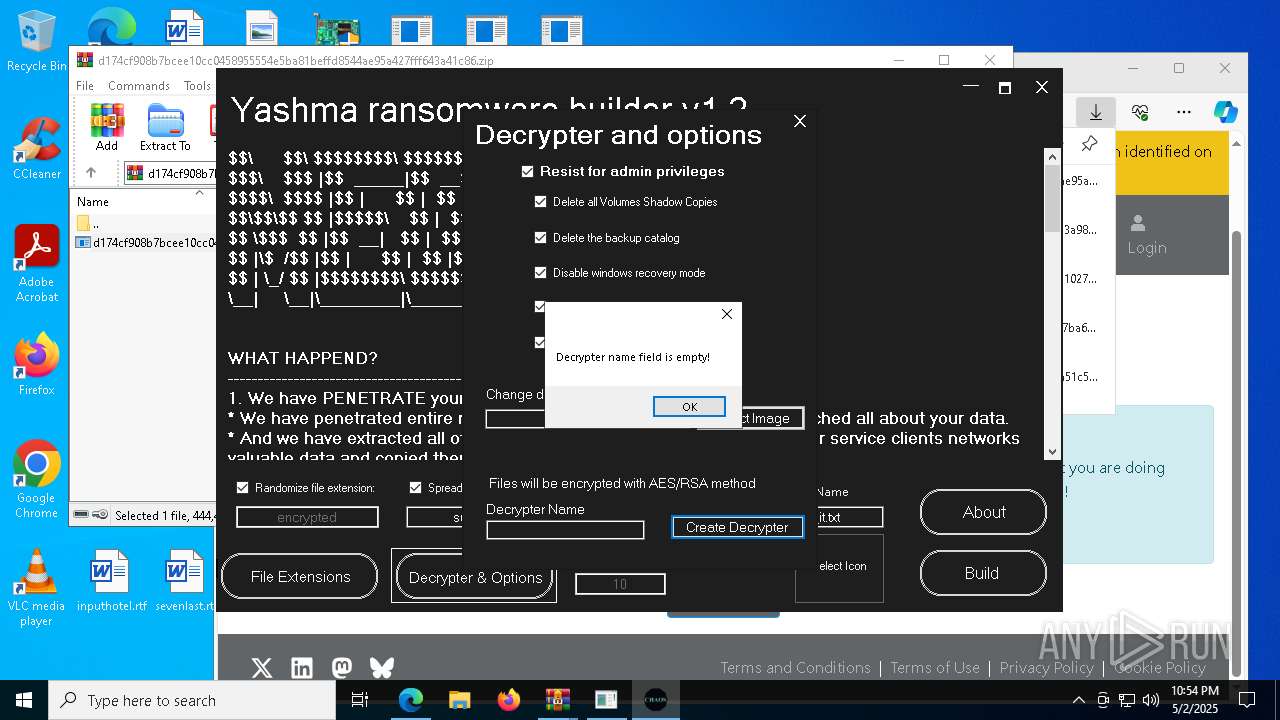
Task: Click the Select Icon box
Action: pyautogui.click(x=839, y=567)
